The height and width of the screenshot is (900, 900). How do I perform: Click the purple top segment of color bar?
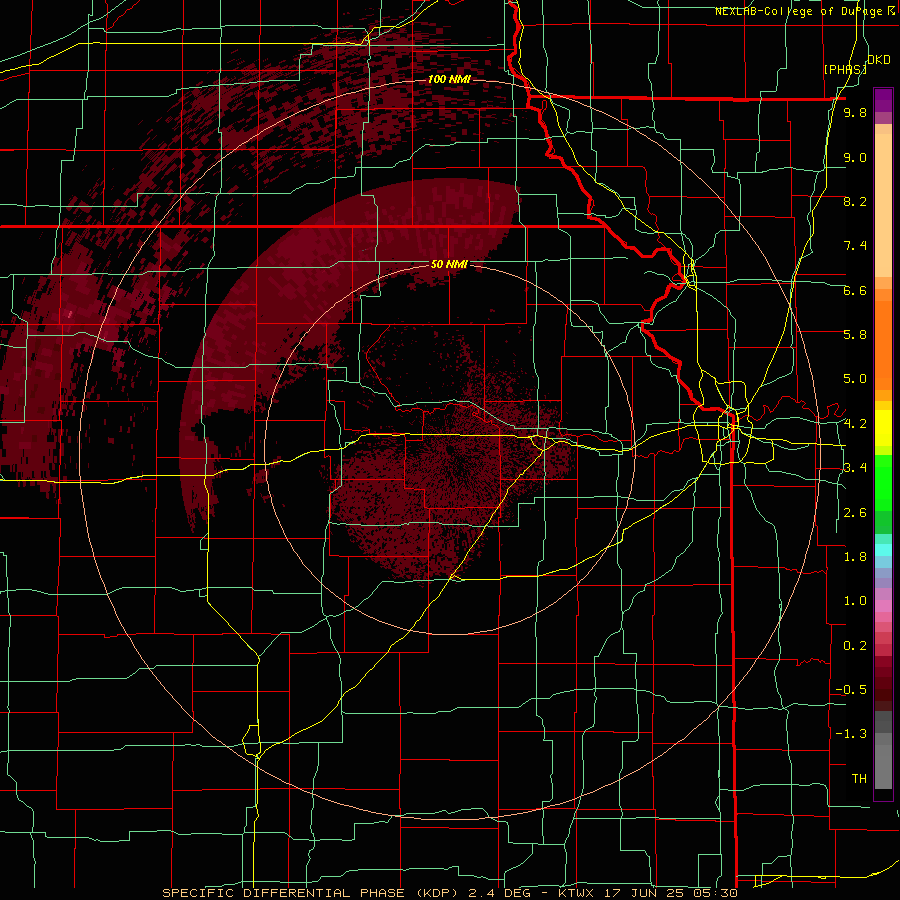tap(883, 100)
